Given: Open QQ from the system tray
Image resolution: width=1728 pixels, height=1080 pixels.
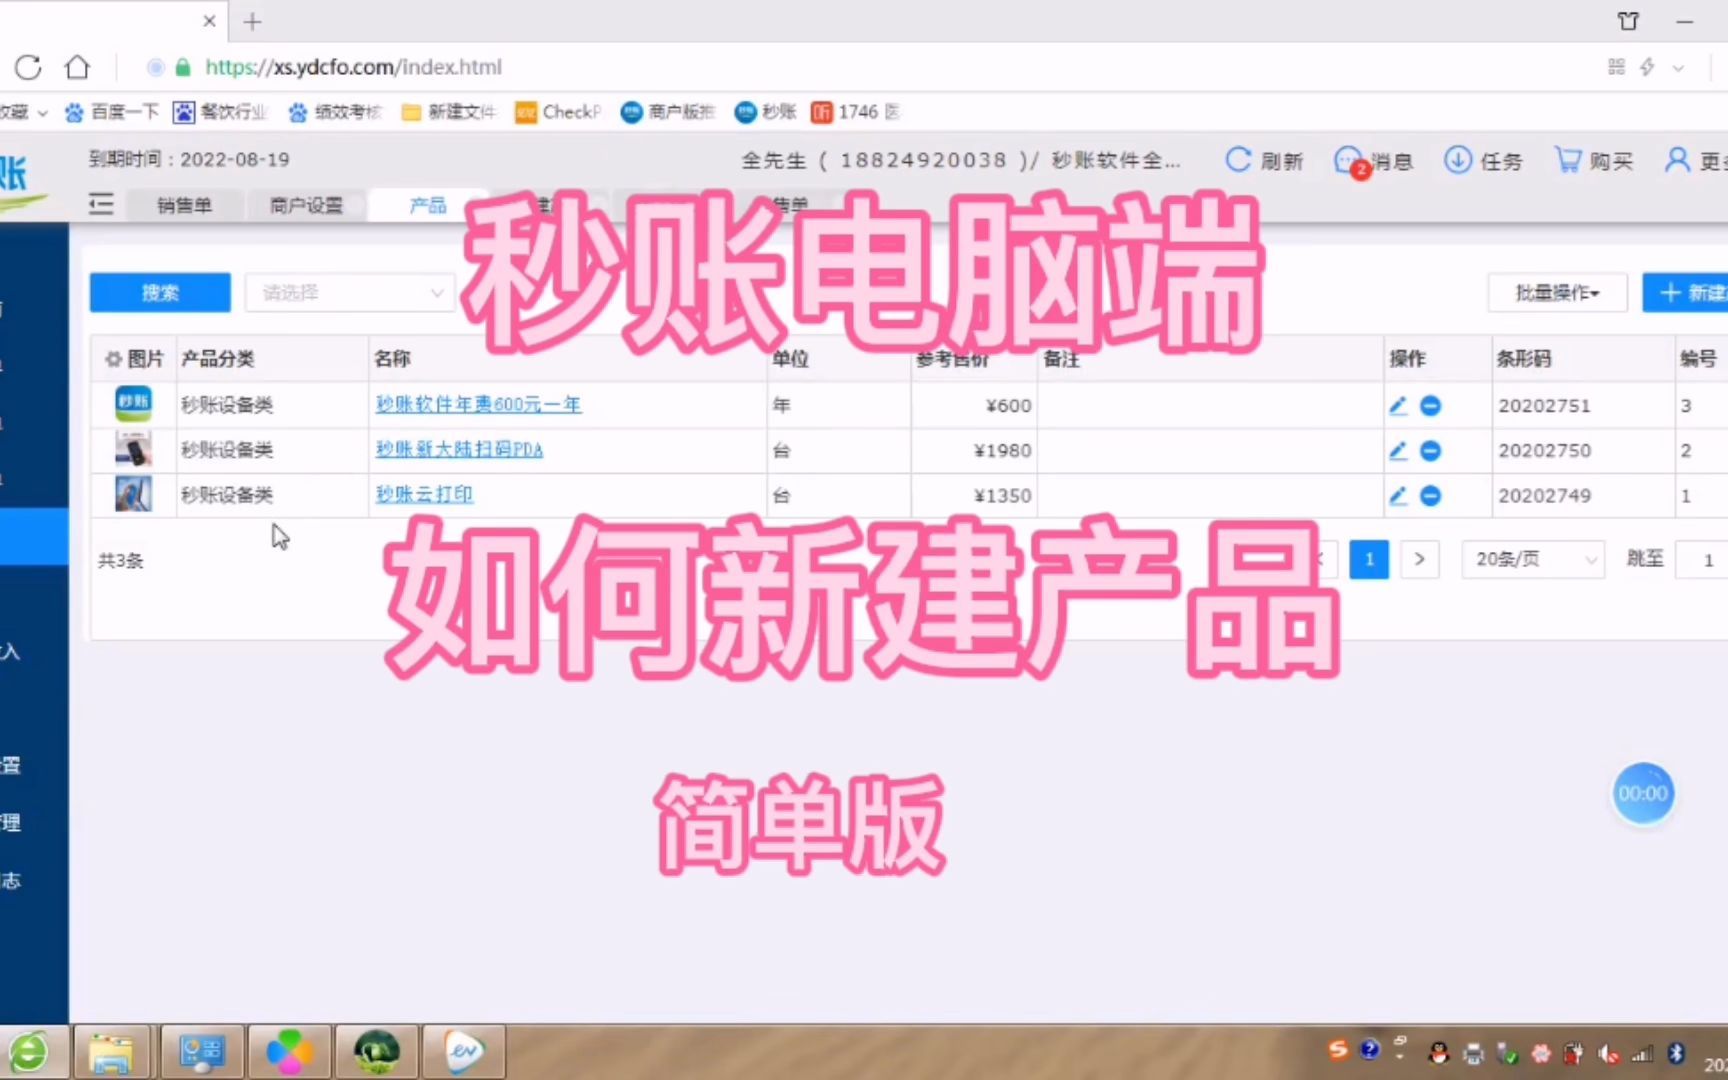Looking at the screenshot, I should (x=1437, y=1052).
